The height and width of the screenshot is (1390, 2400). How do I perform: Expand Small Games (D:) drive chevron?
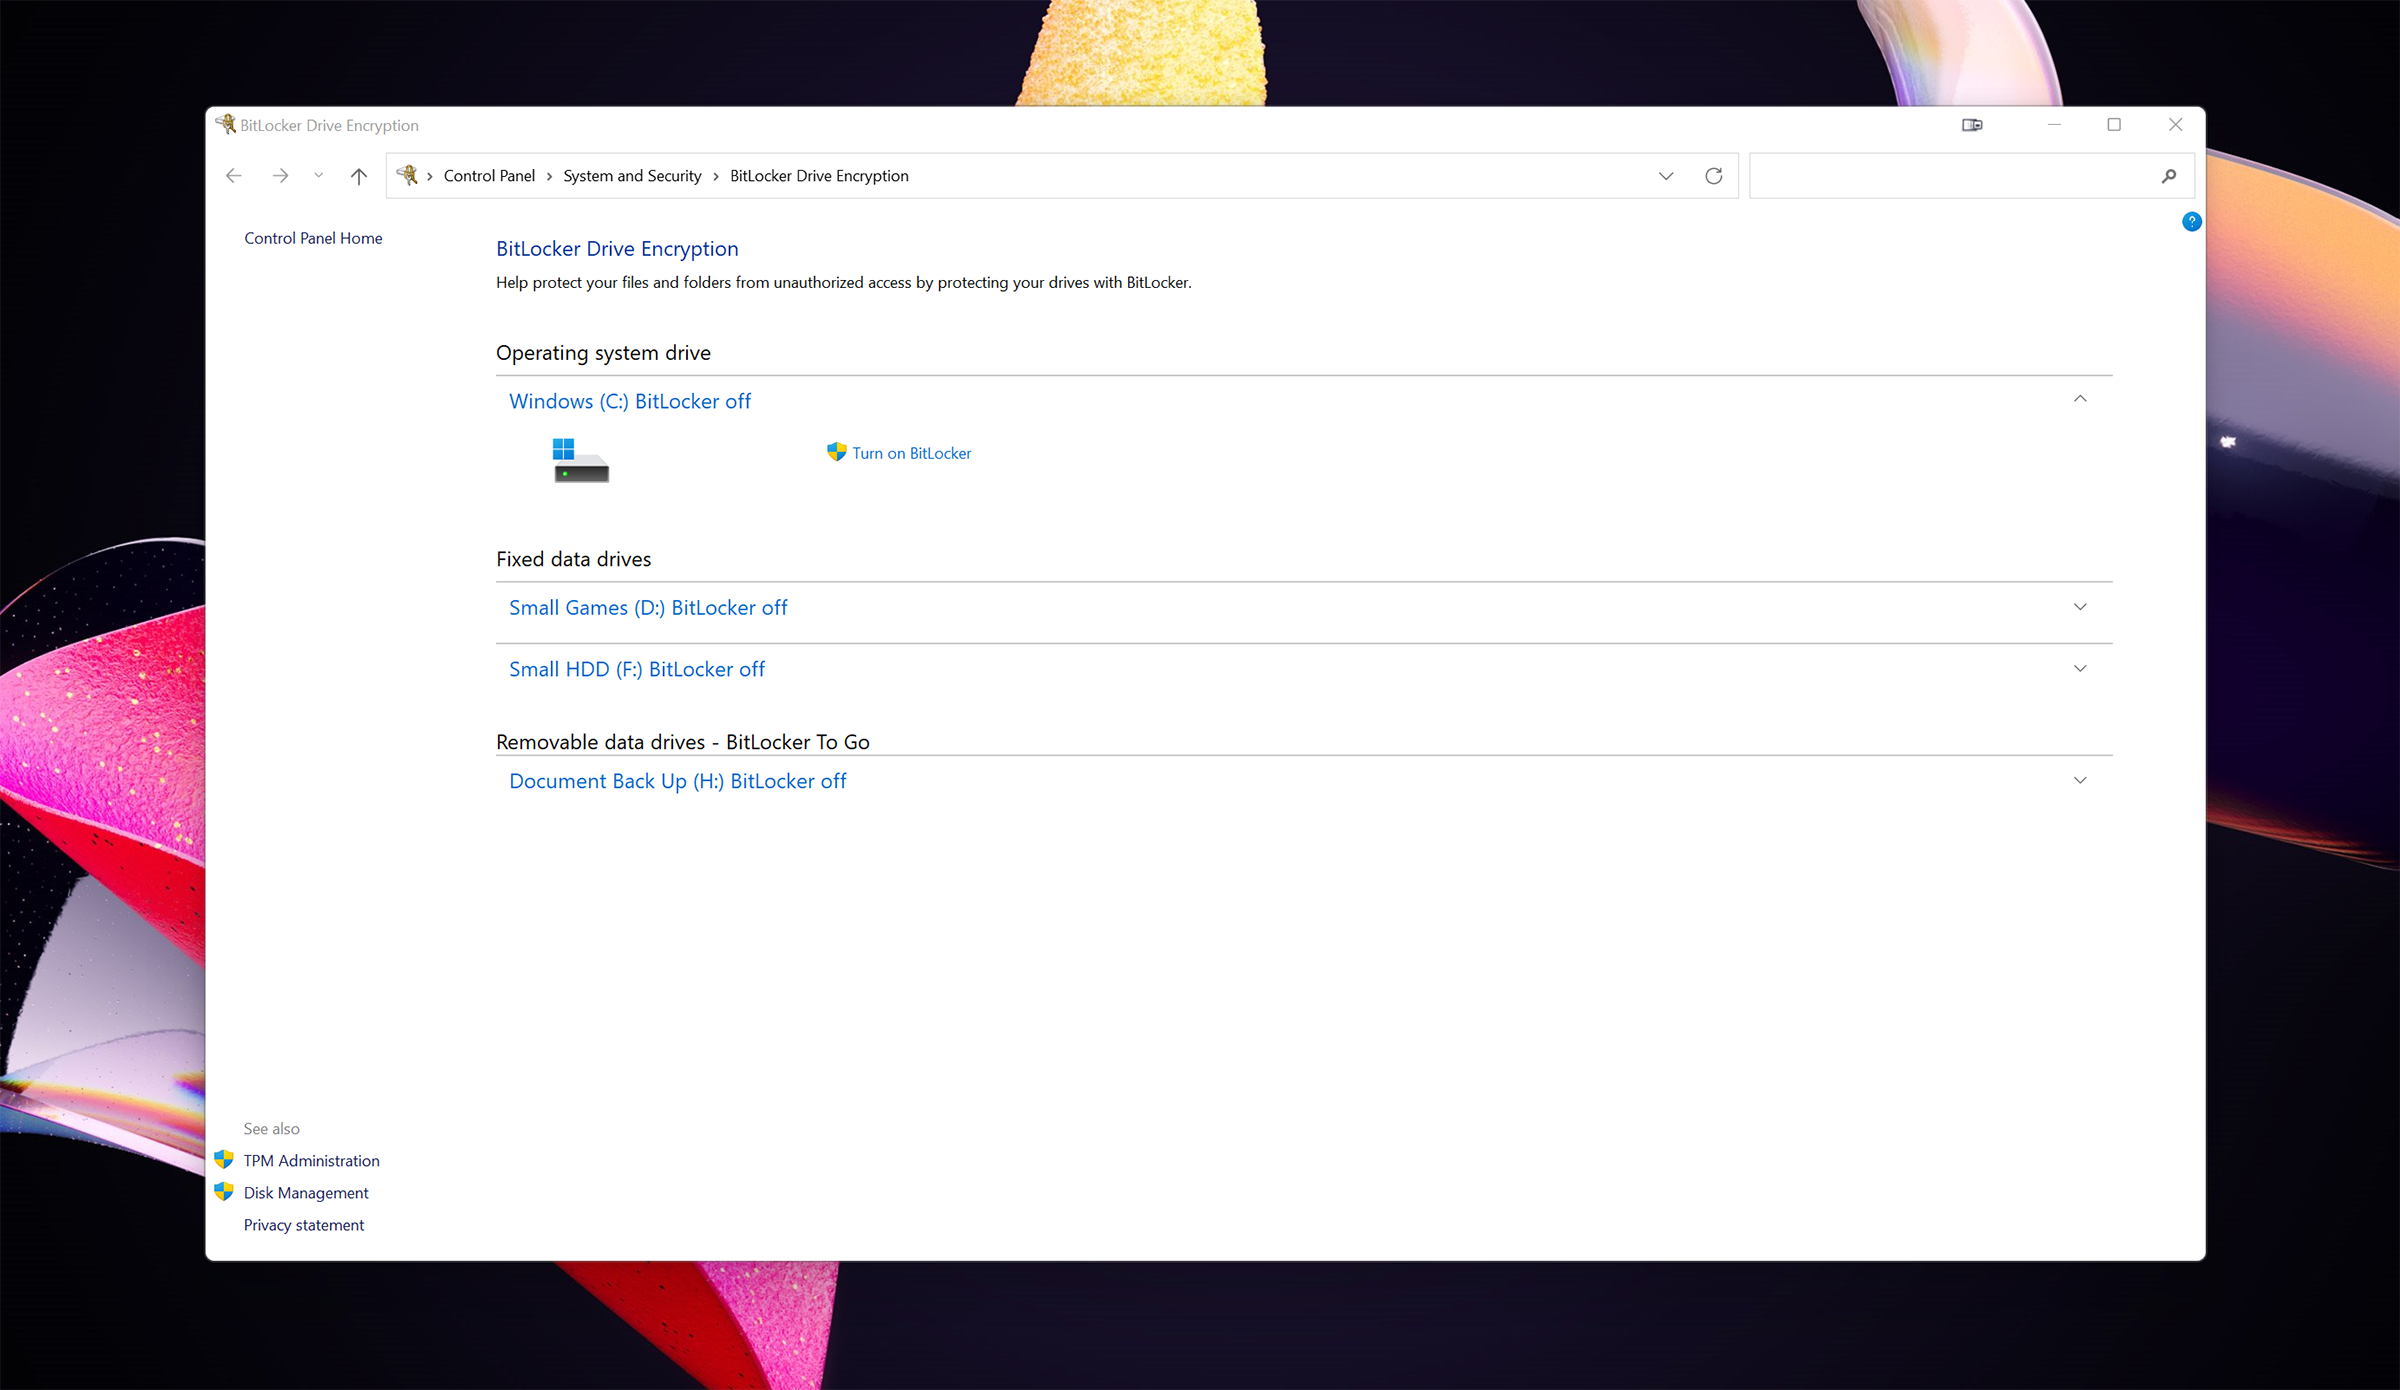(2080, 607)
